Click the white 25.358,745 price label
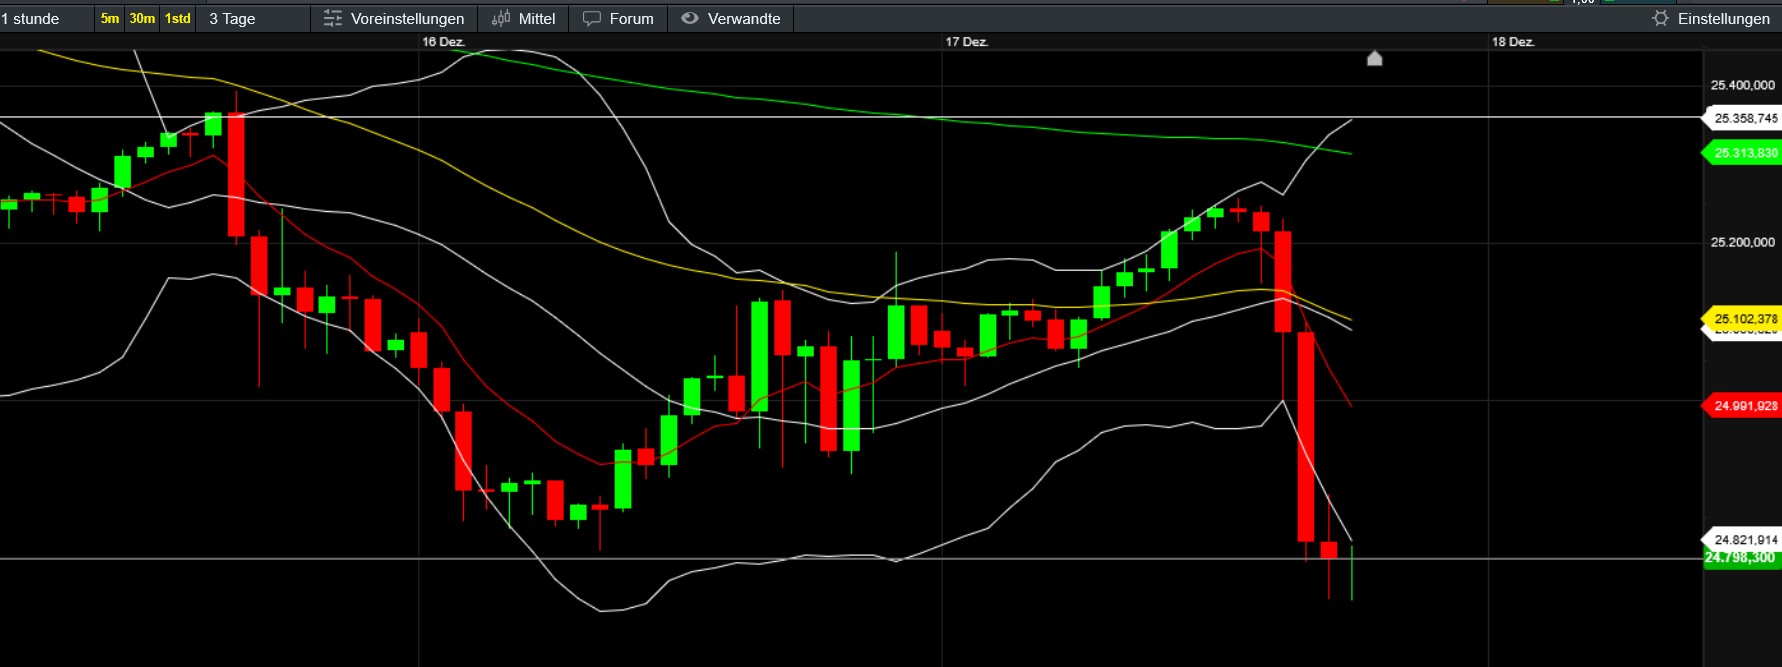Viewport: 1782px width, 667px height. (1745, 118)
